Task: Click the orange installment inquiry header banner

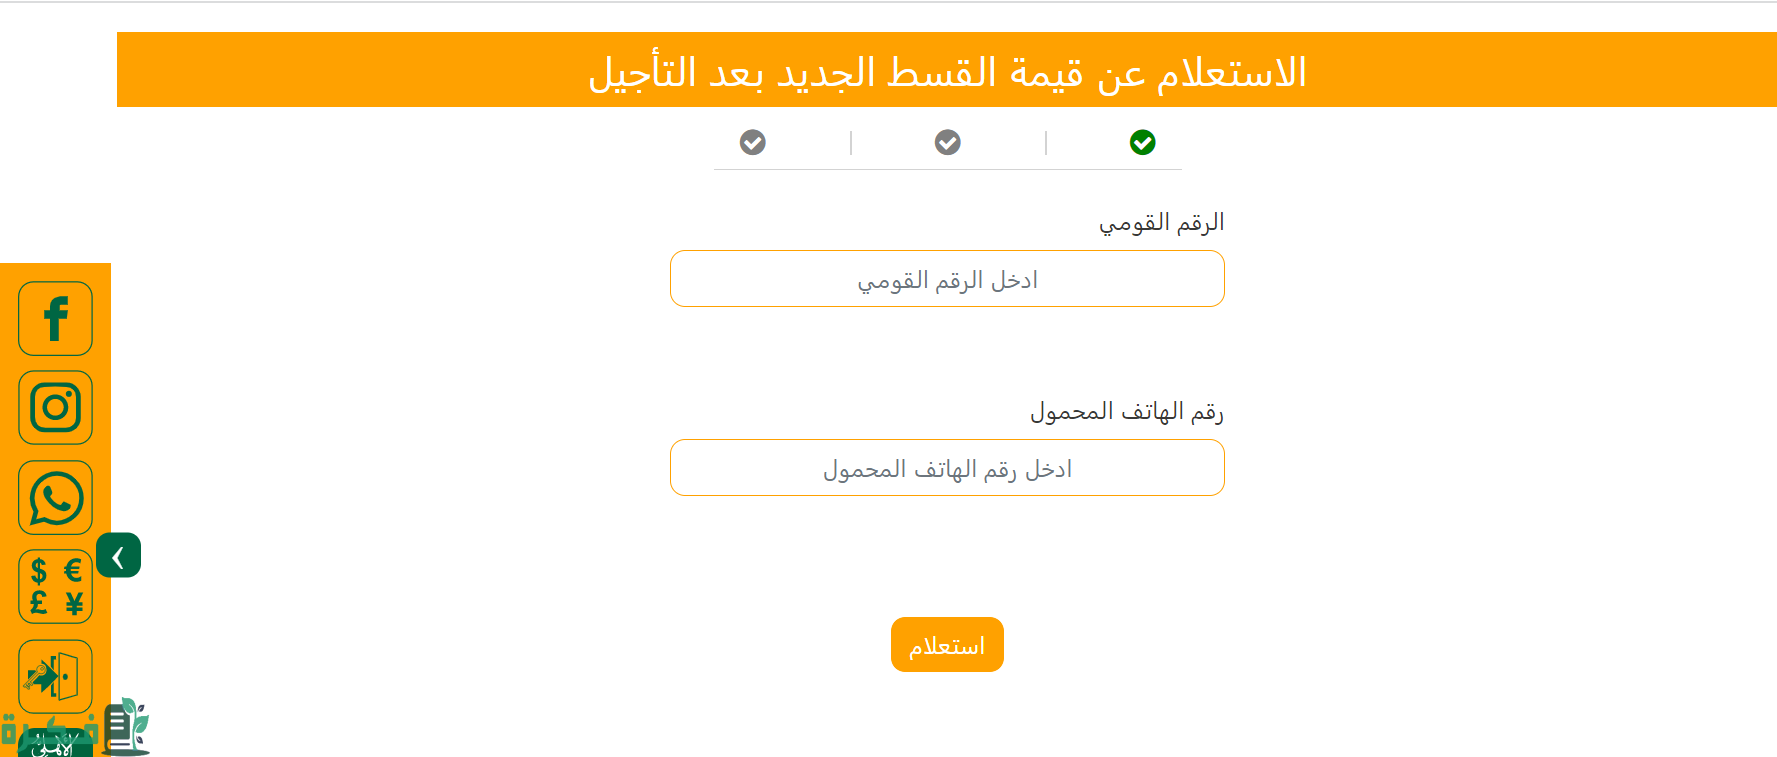Action: click(x=946, y=70)
